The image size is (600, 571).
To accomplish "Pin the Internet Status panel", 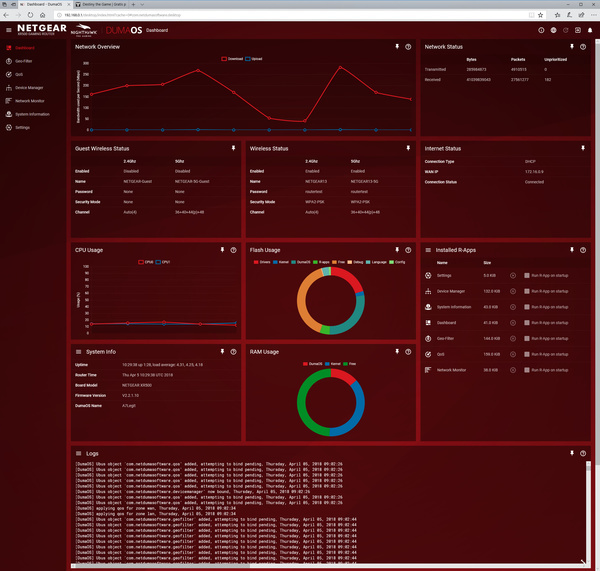I will tap(583, 148).
